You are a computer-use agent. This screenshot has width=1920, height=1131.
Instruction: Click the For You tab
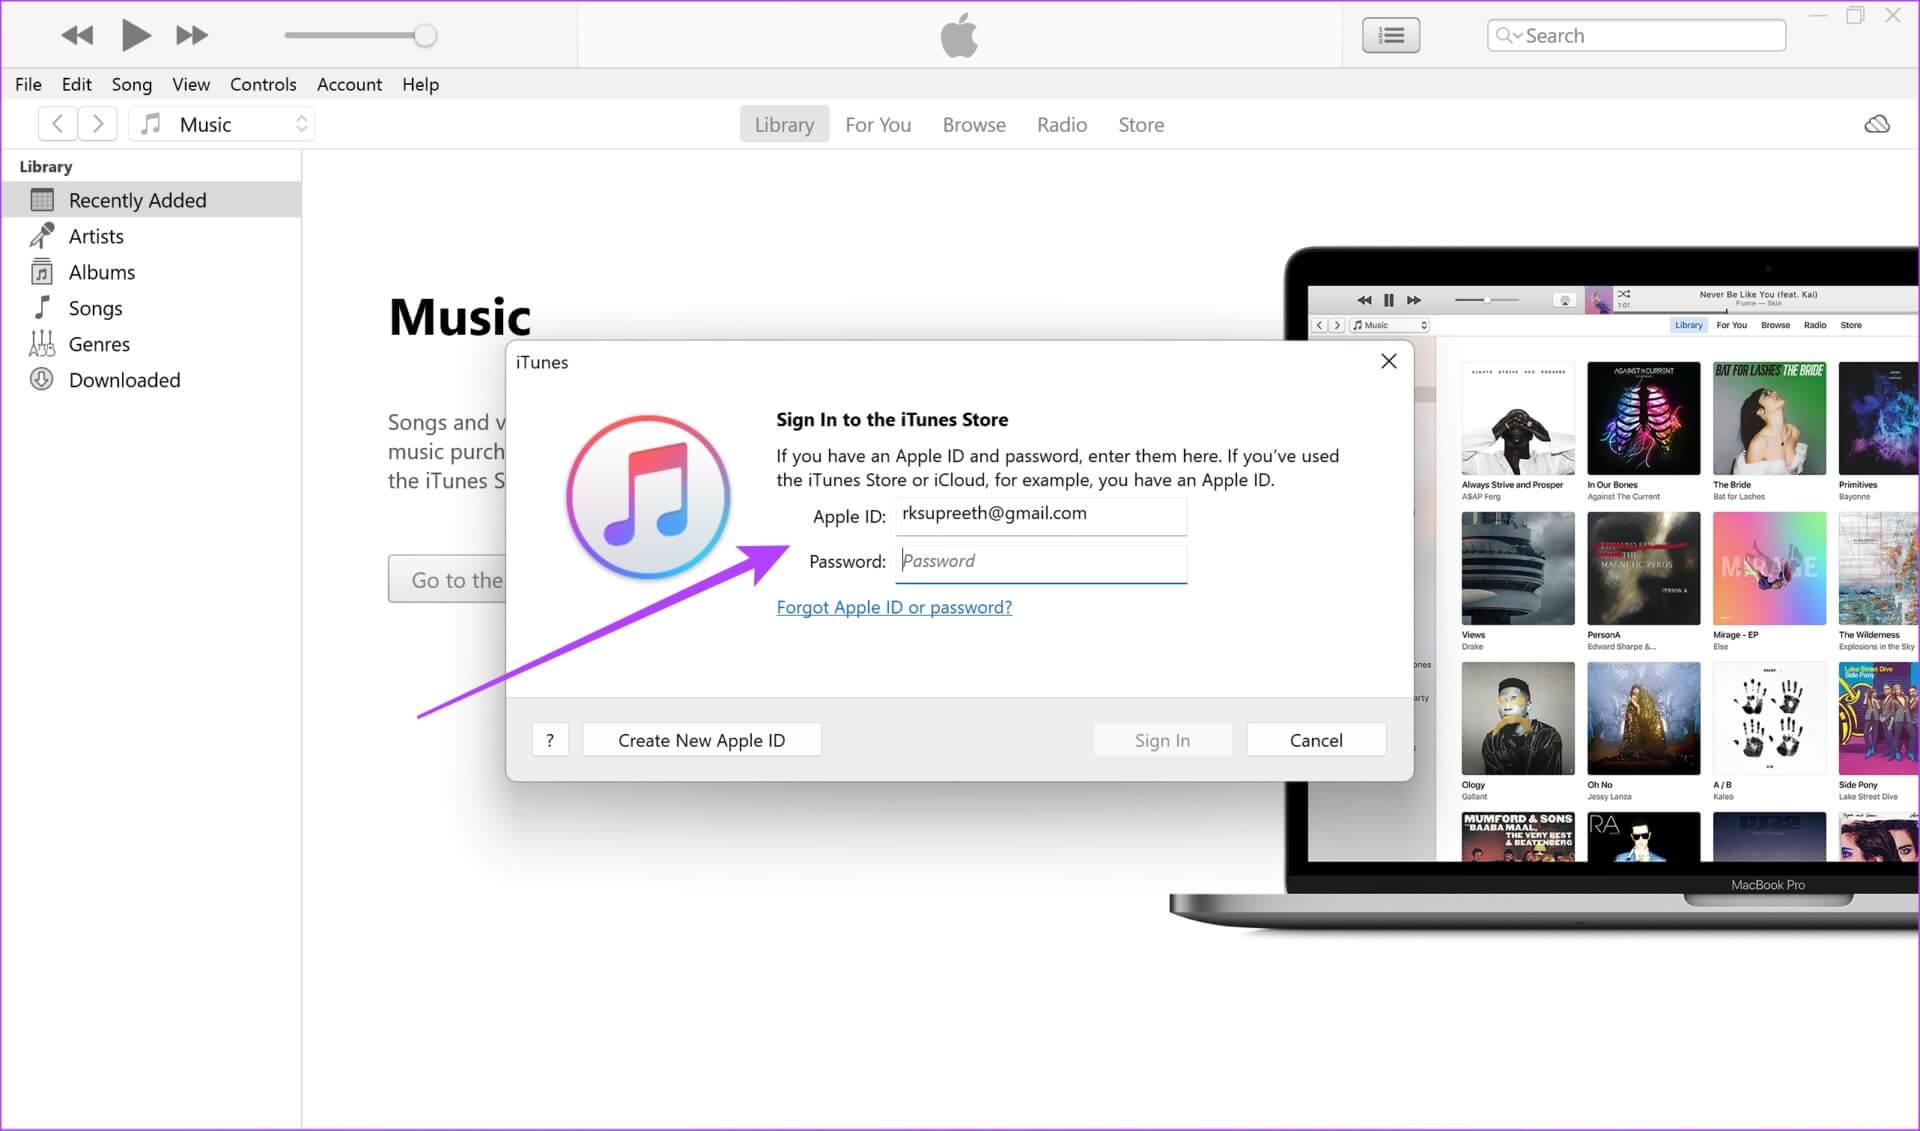[877, 124]
